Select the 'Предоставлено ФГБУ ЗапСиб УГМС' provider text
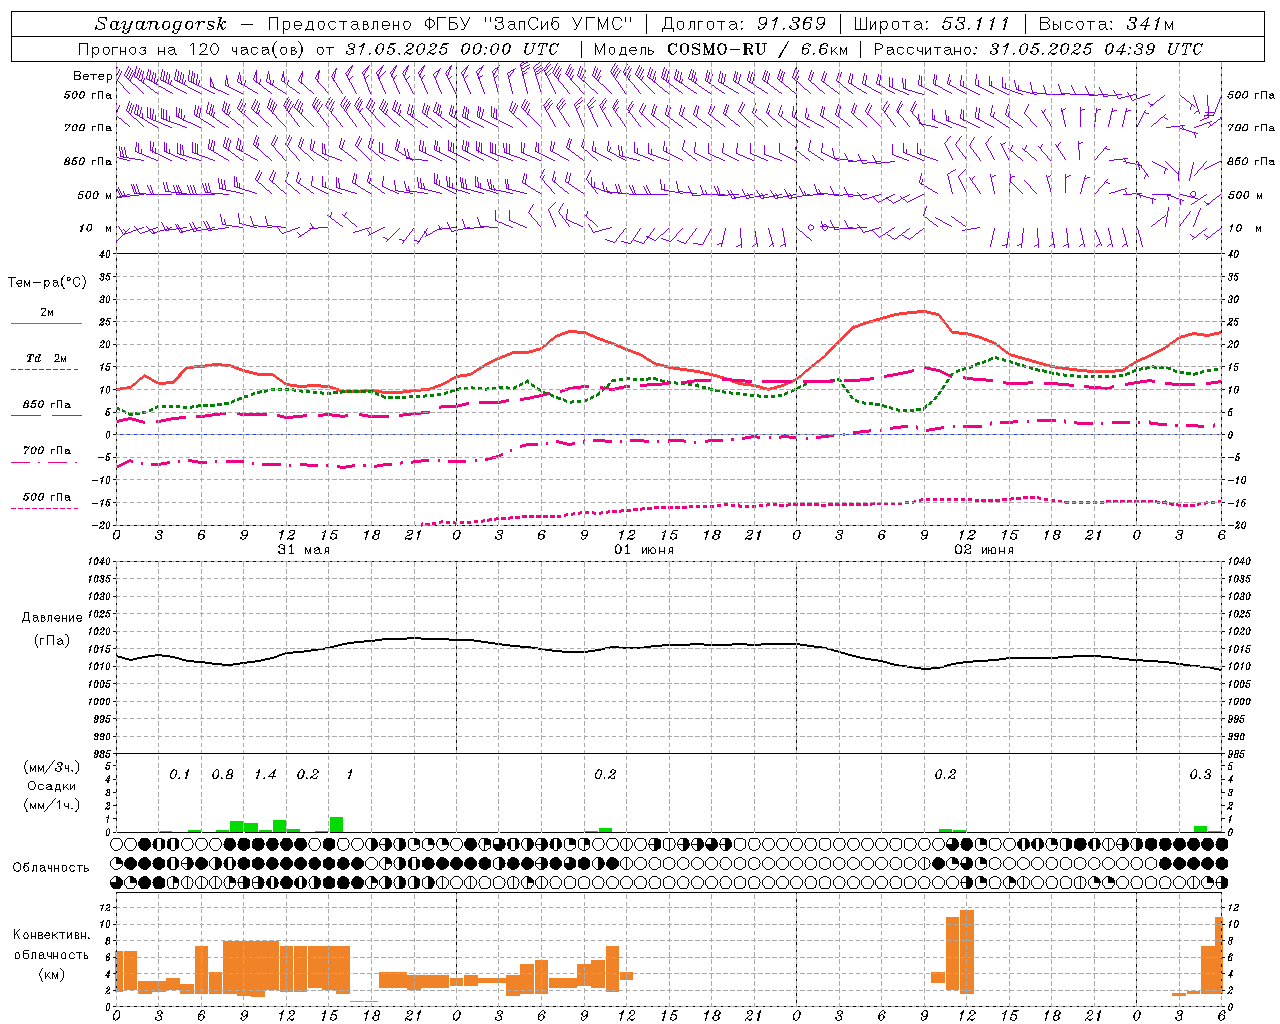 [450, 24]
